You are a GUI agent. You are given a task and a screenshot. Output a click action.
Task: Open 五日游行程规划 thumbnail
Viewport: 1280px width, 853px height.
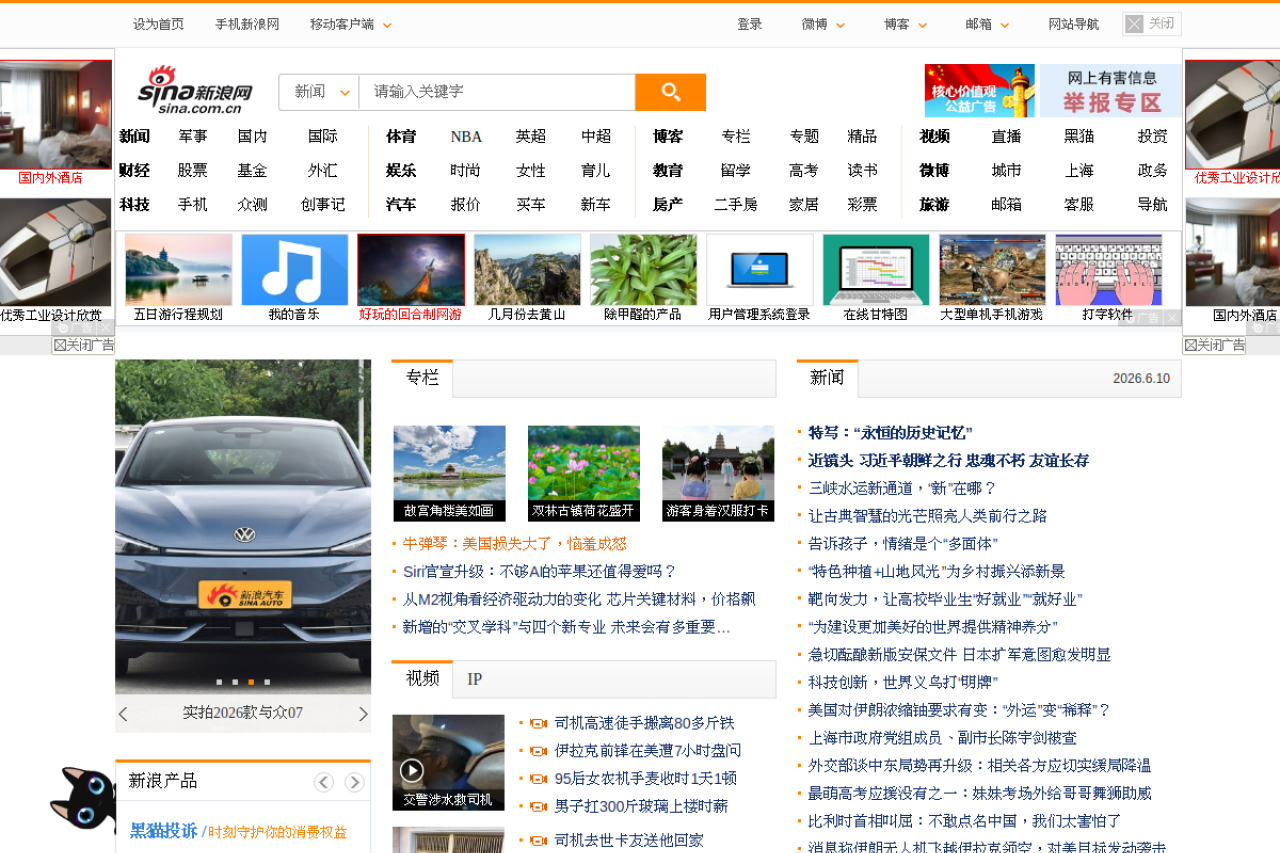178,270
